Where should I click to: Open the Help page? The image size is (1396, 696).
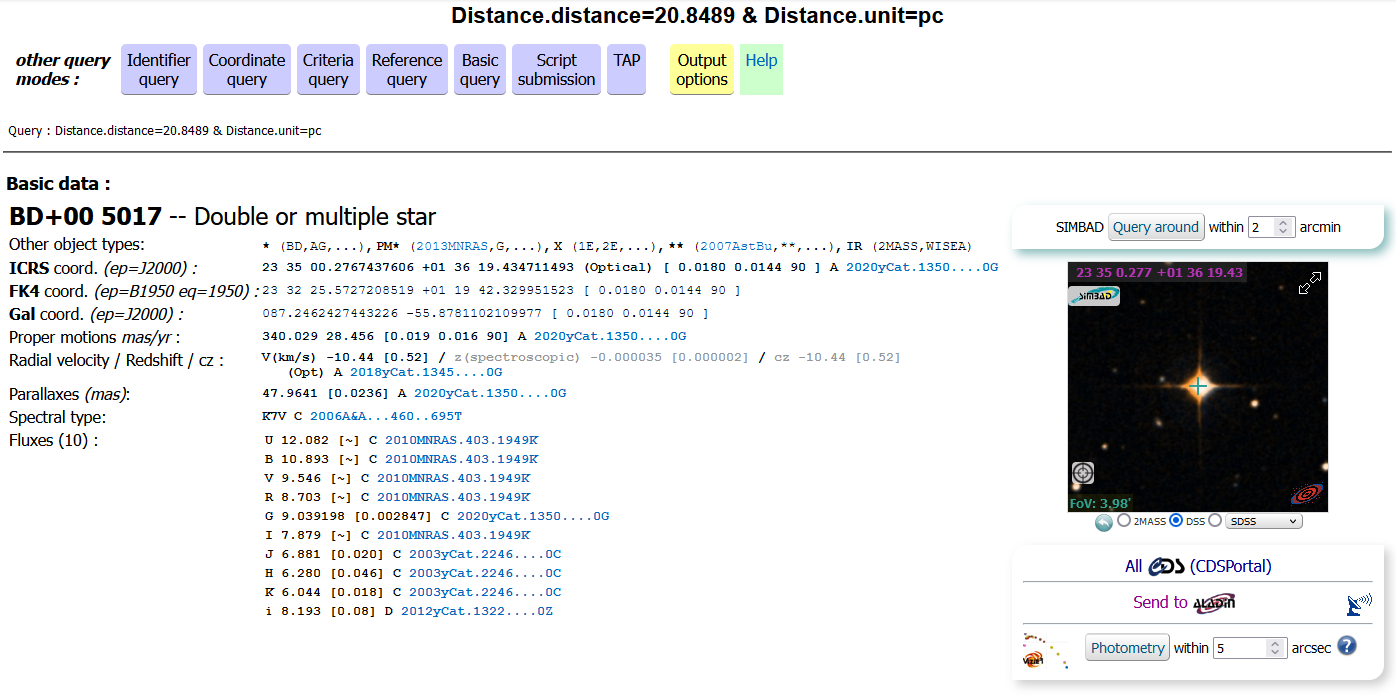(761, 70)
